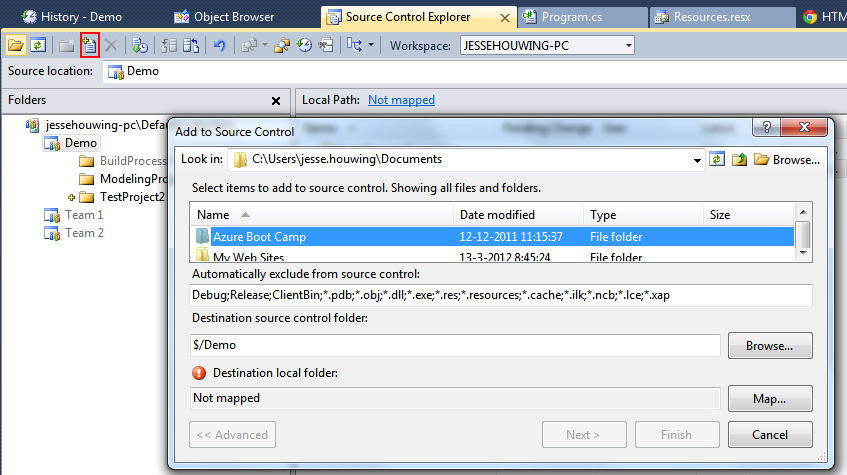
Task: Click the folder with magnifier toolbar icon
Action: 281,45
